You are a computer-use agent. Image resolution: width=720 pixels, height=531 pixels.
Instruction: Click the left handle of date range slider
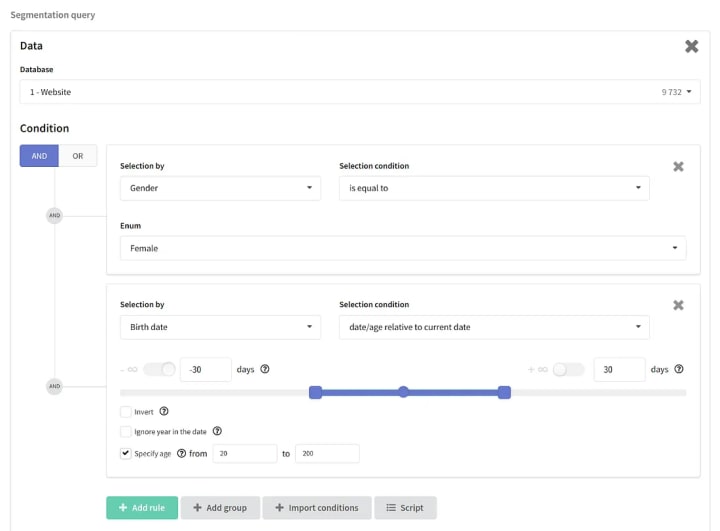tap(315, 392)
